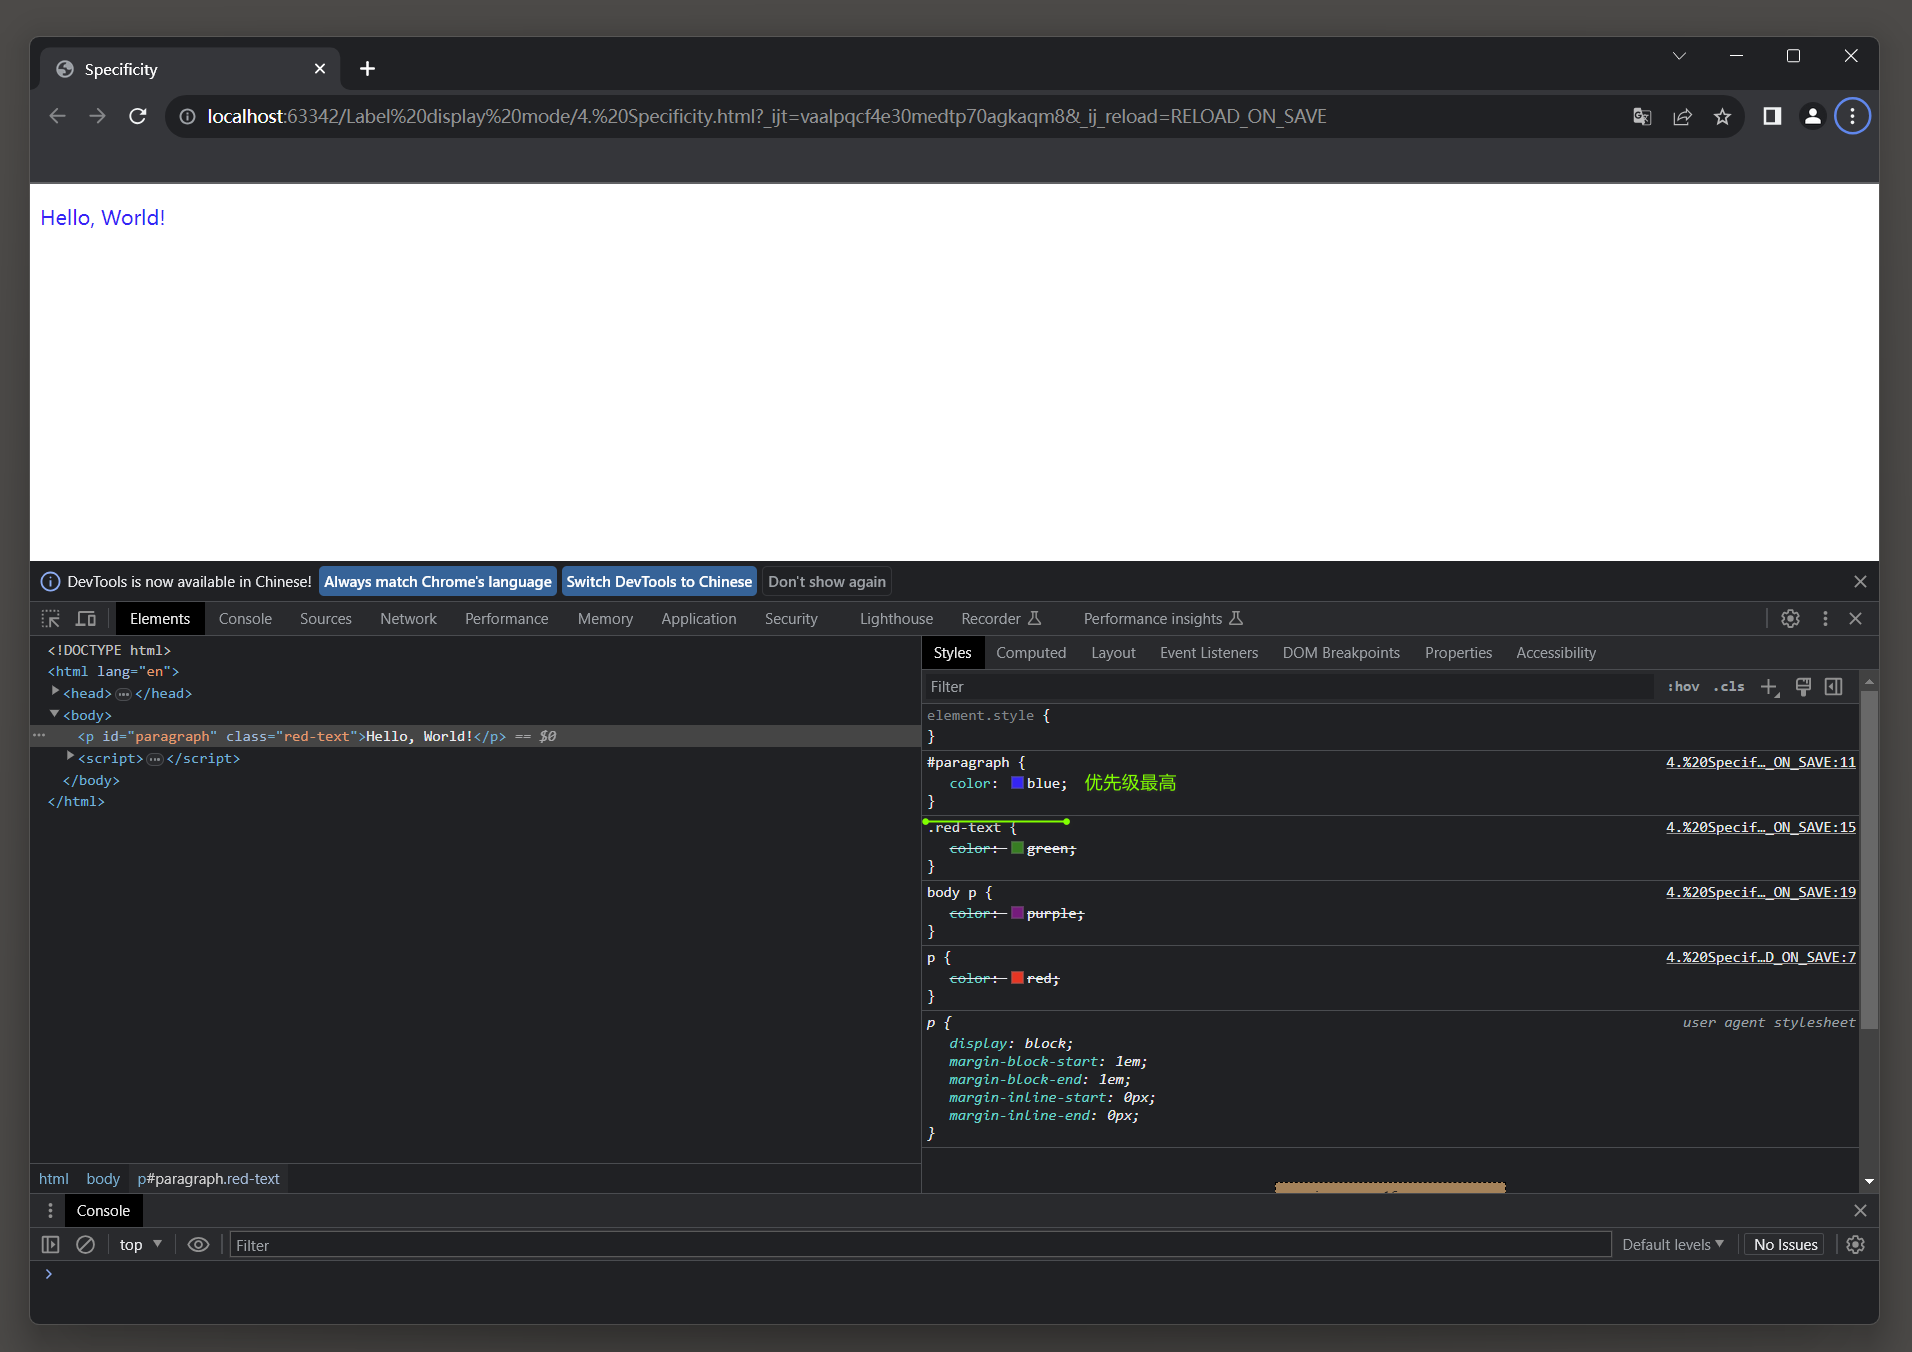Open the Lighthouse tab
This screenshot has width=1912, height=1352.
point(896,619)
